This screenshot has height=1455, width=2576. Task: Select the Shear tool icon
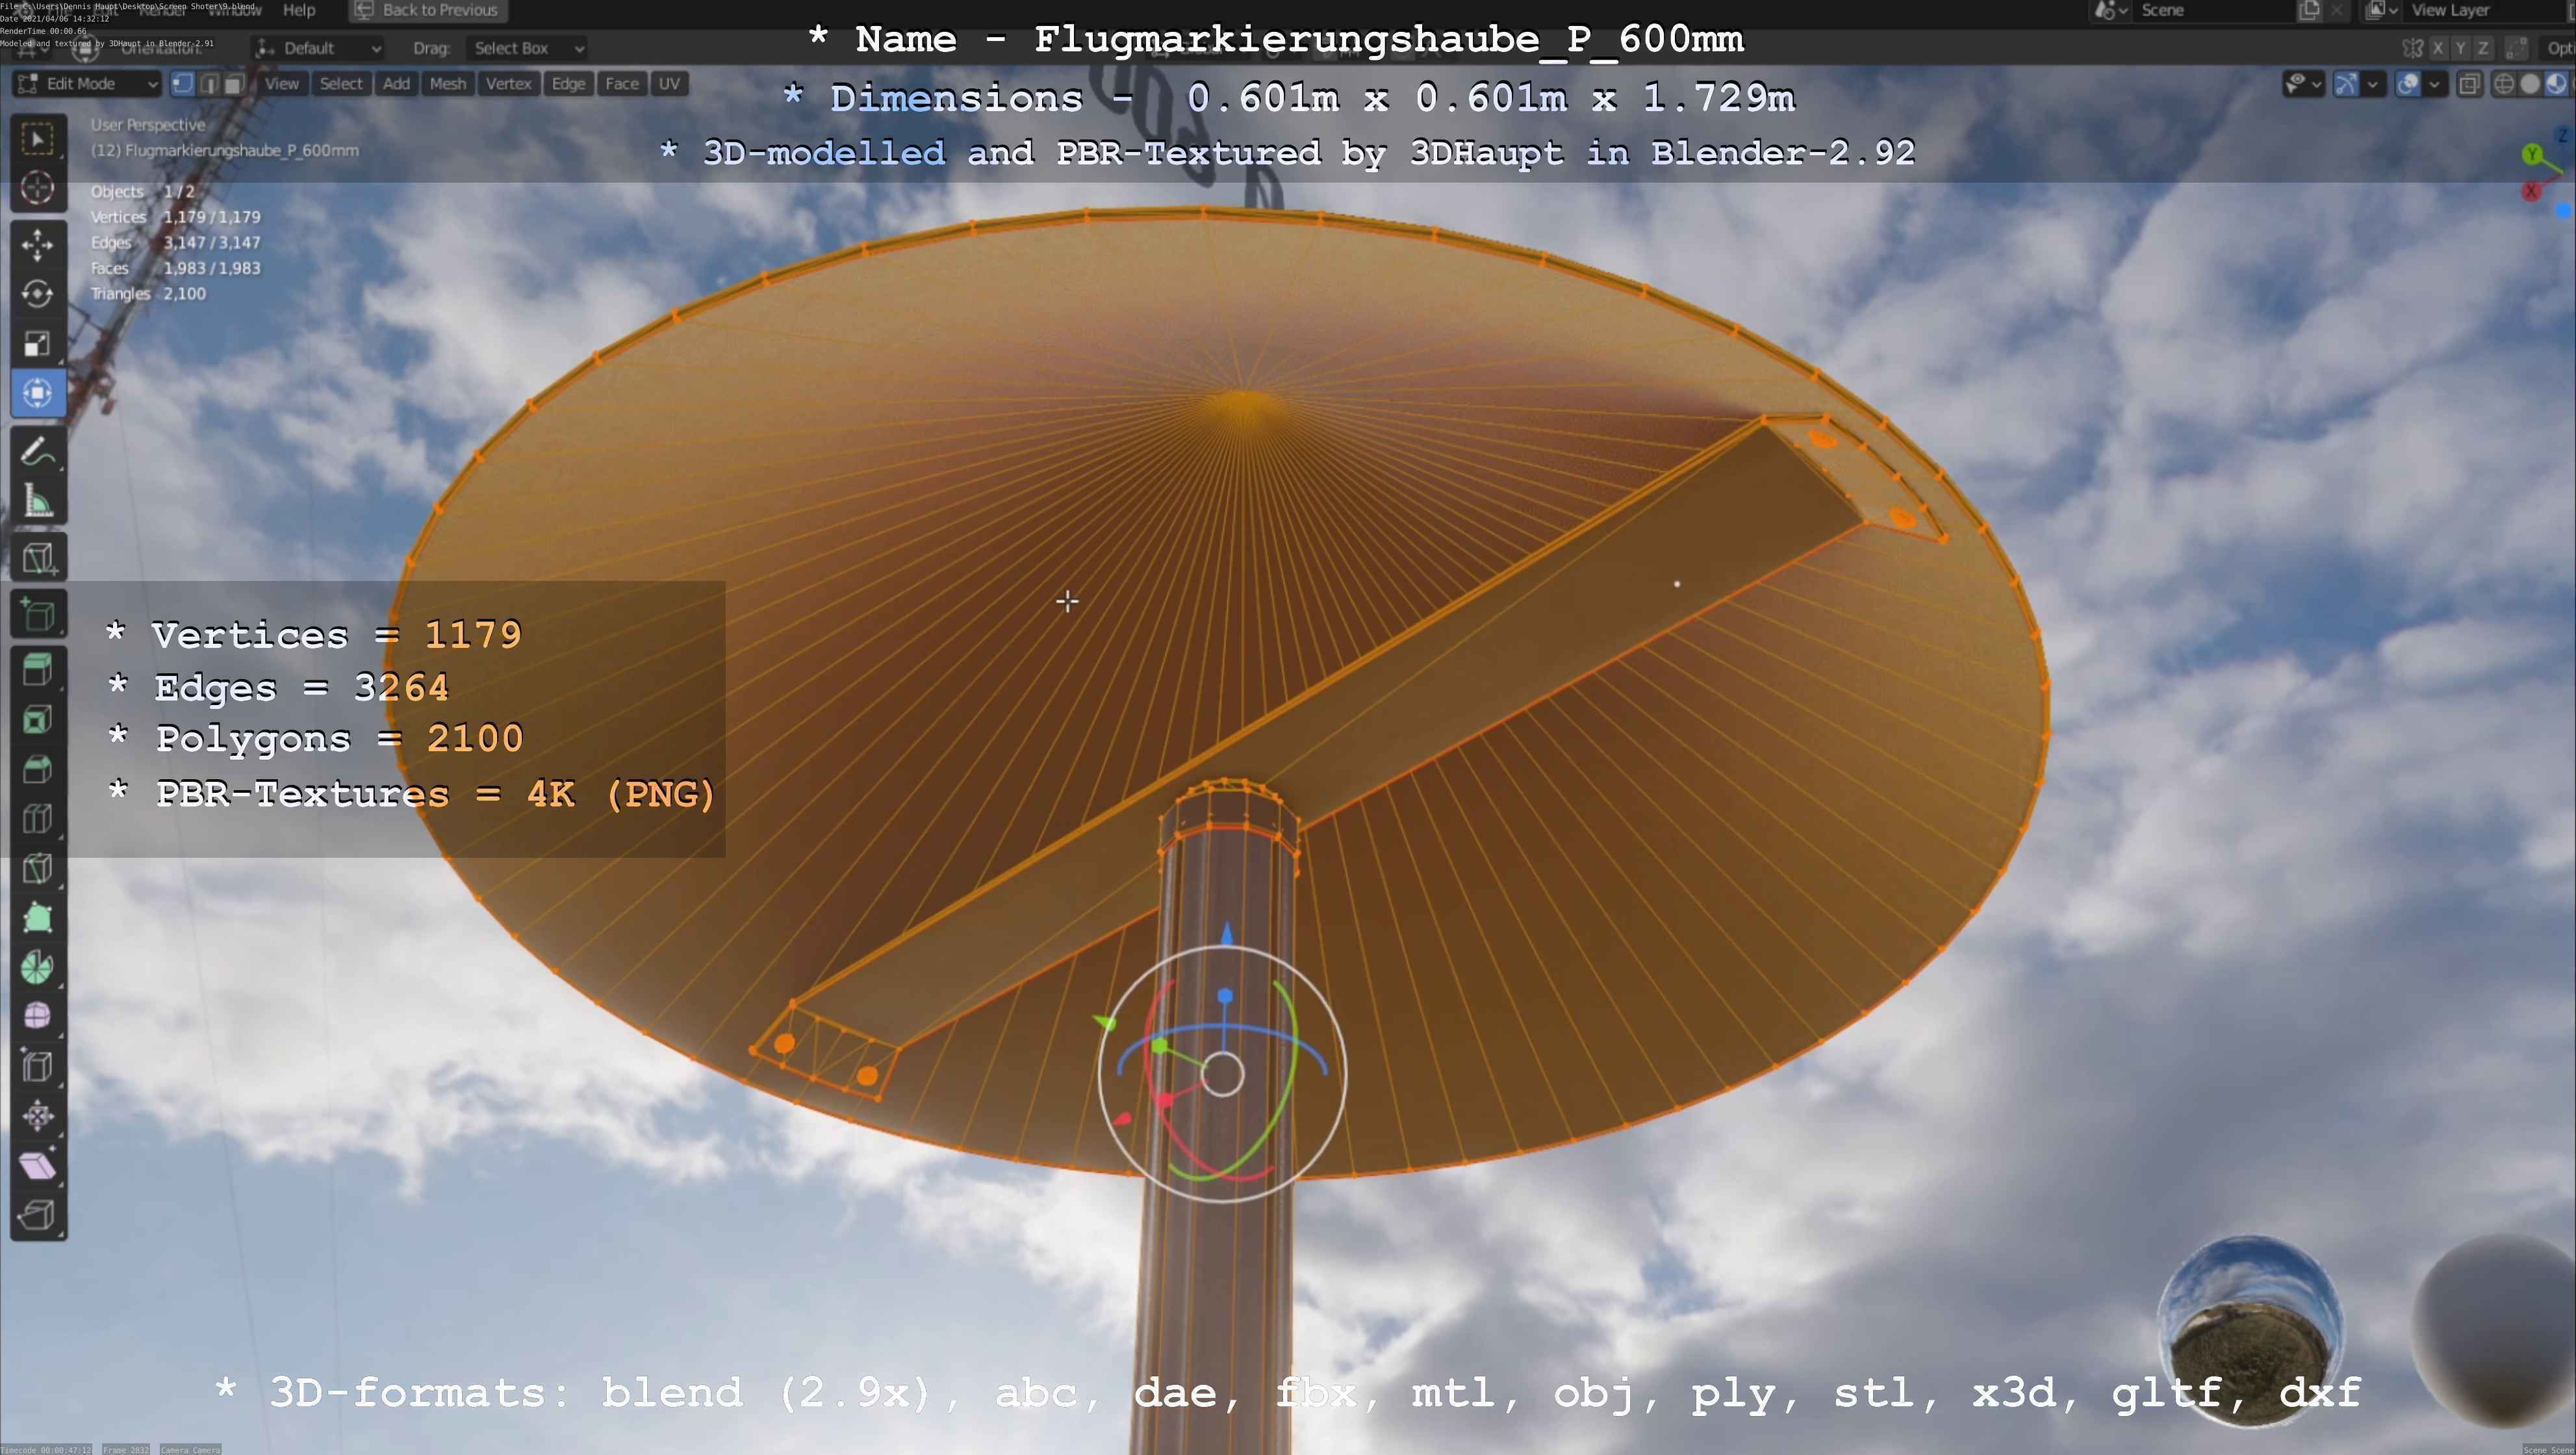pos(37,1165)
